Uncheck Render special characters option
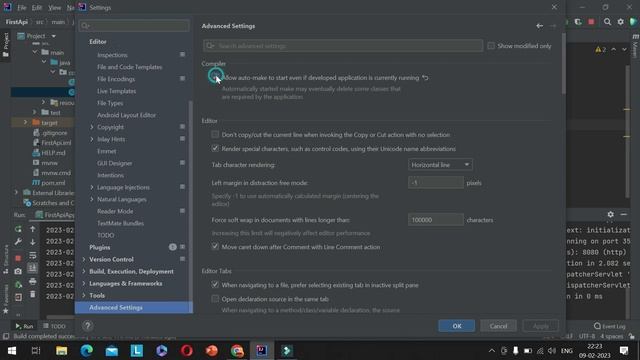Image resolution: width=640 pixels, height=360 pixels. [x=215, y=148]
